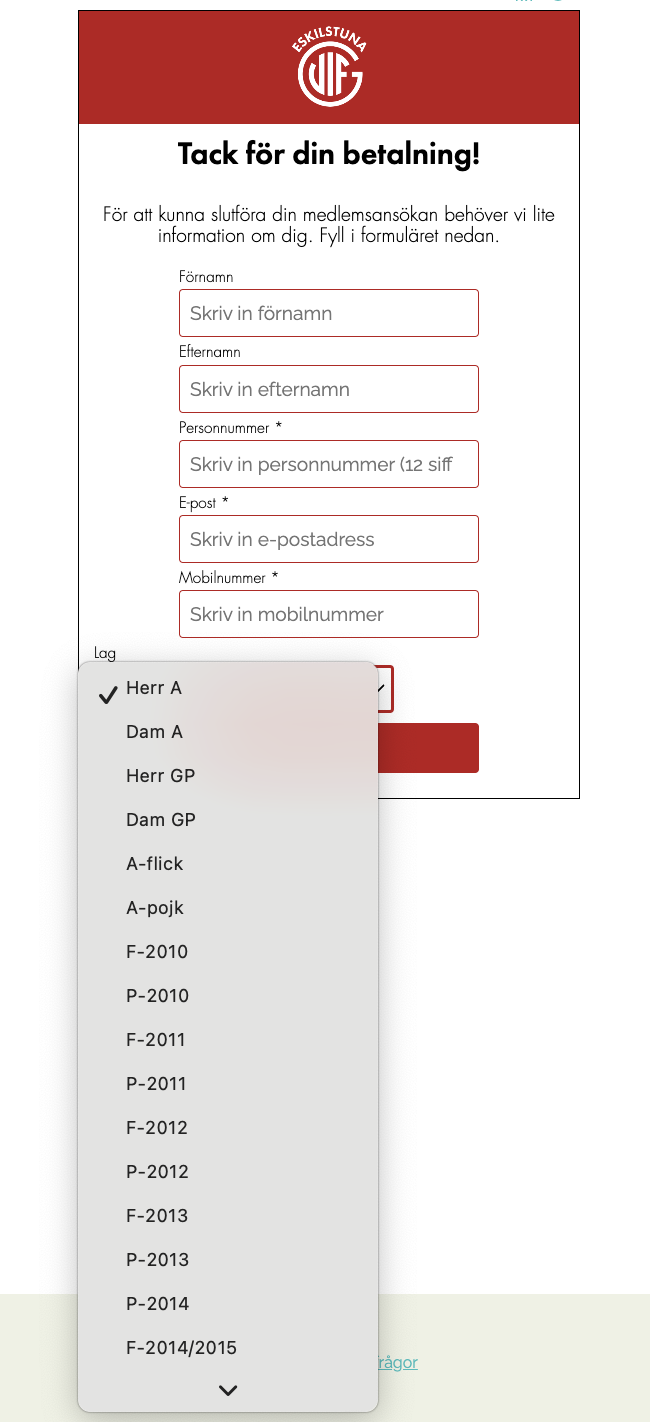The image size is (650, 1422).
Task: Focus the Mobilnummer input field
Action: pos(329,614)
